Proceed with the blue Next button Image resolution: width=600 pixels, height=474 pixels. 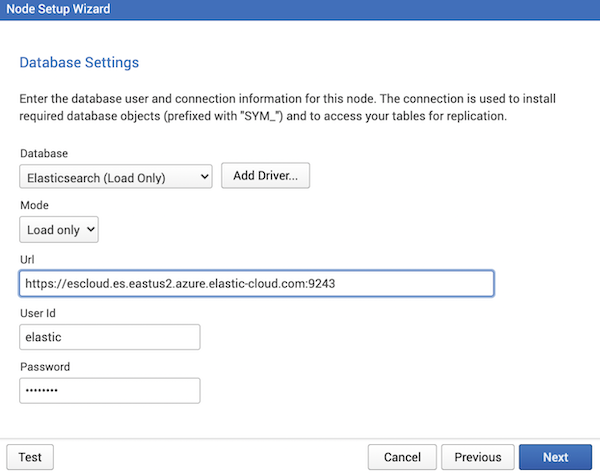click(x=555, y=457)
